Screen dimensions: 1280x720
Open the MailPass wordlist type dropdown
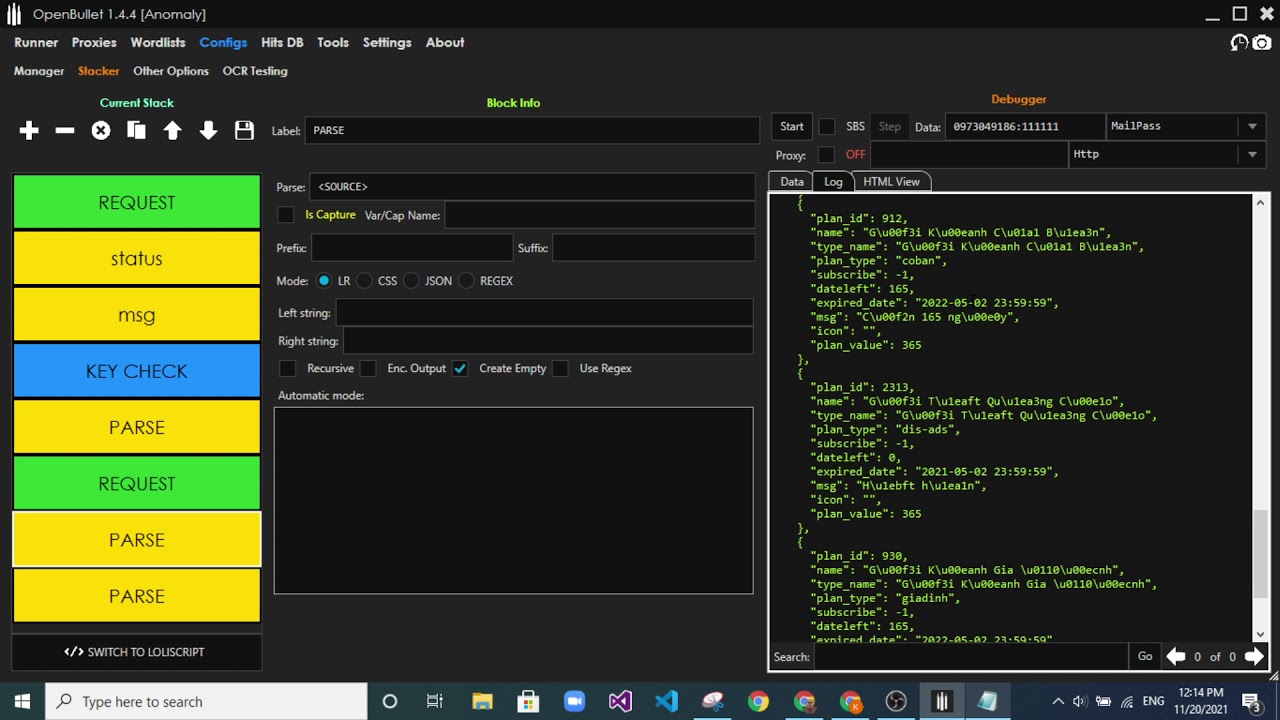coord(1186,127)
